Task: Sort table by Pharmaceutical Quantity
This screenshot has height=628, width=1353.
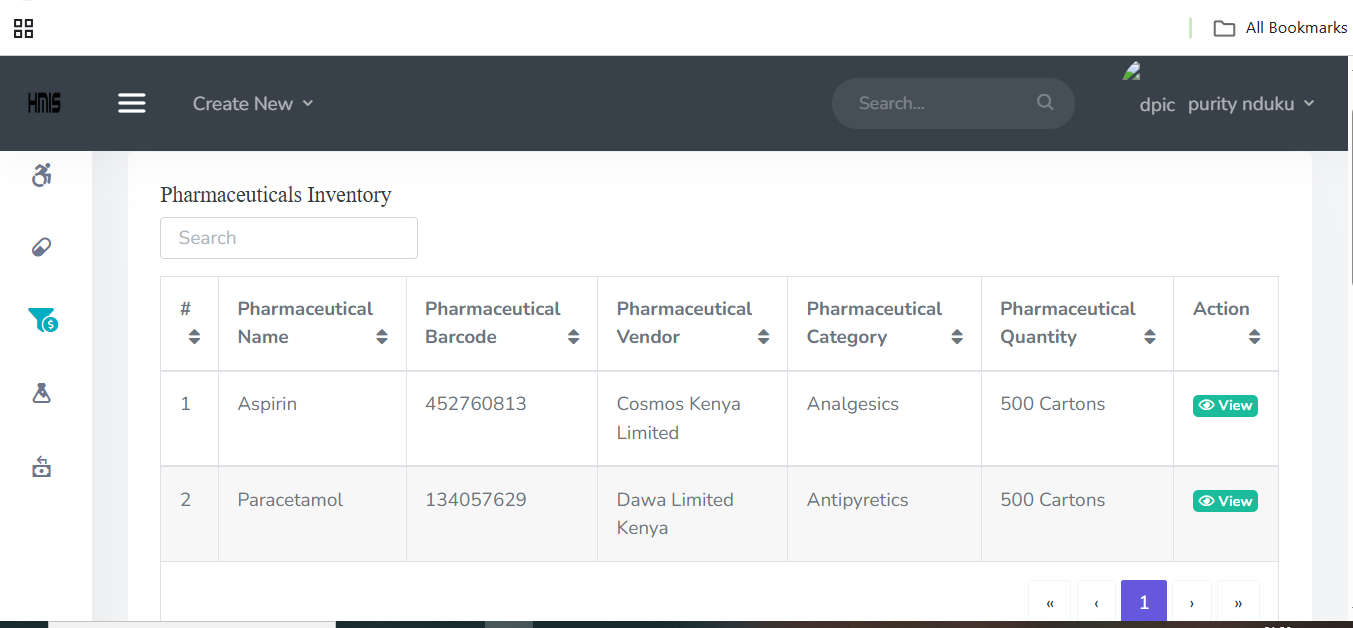Action: point(1150,337)
